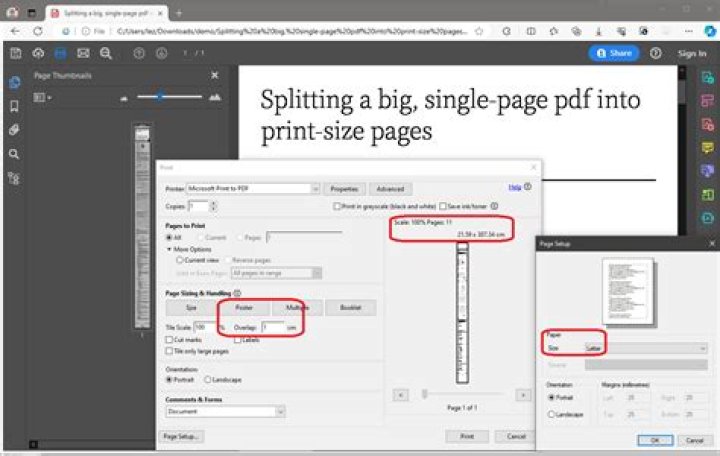Select the Multiple page sizing tab

click(x=297, y=308)
